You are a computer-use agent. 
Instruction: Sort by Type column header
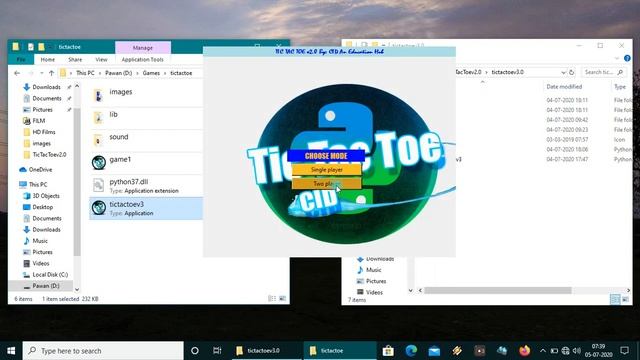(620, 87)
